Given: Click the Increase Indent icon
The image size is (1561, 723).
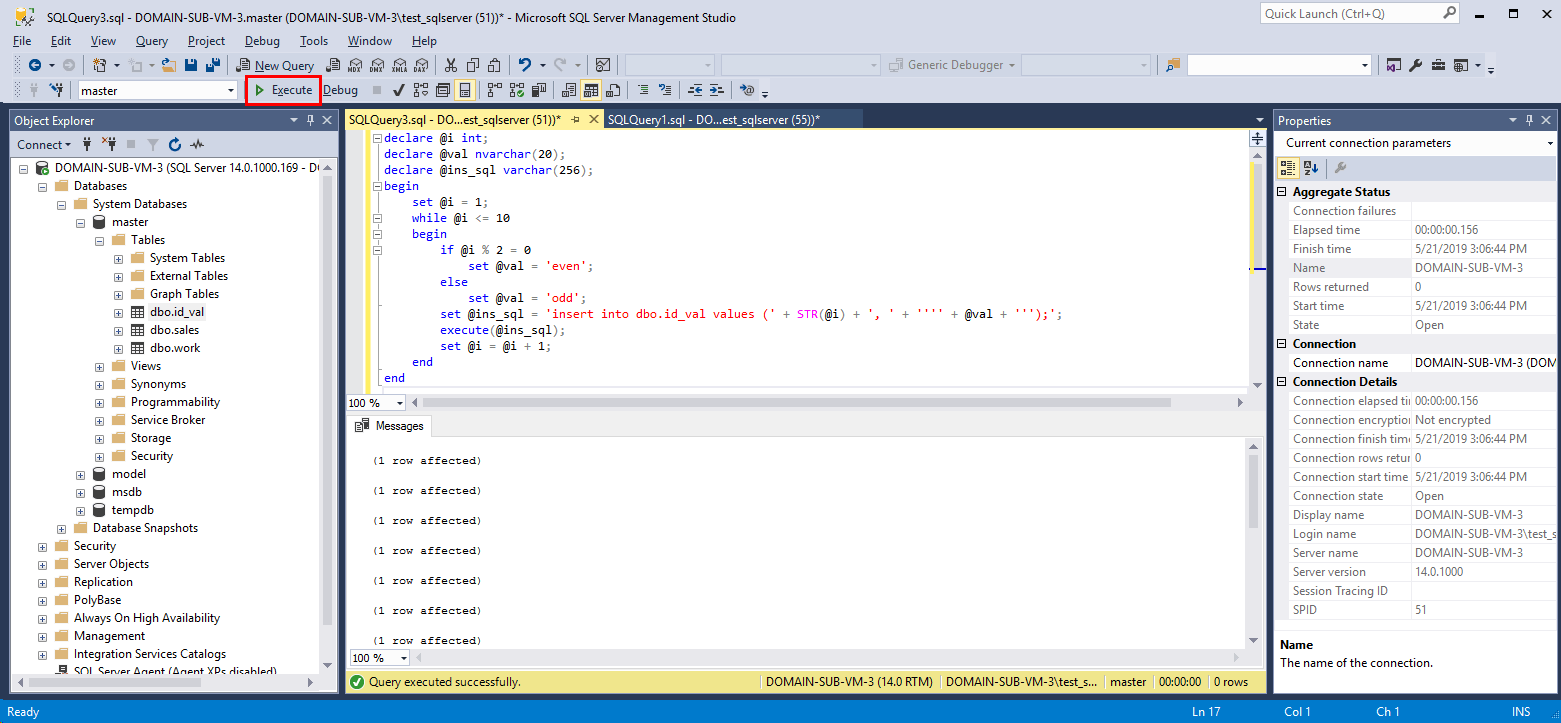Looking at the screenshot, I should (x=717, y=90).
